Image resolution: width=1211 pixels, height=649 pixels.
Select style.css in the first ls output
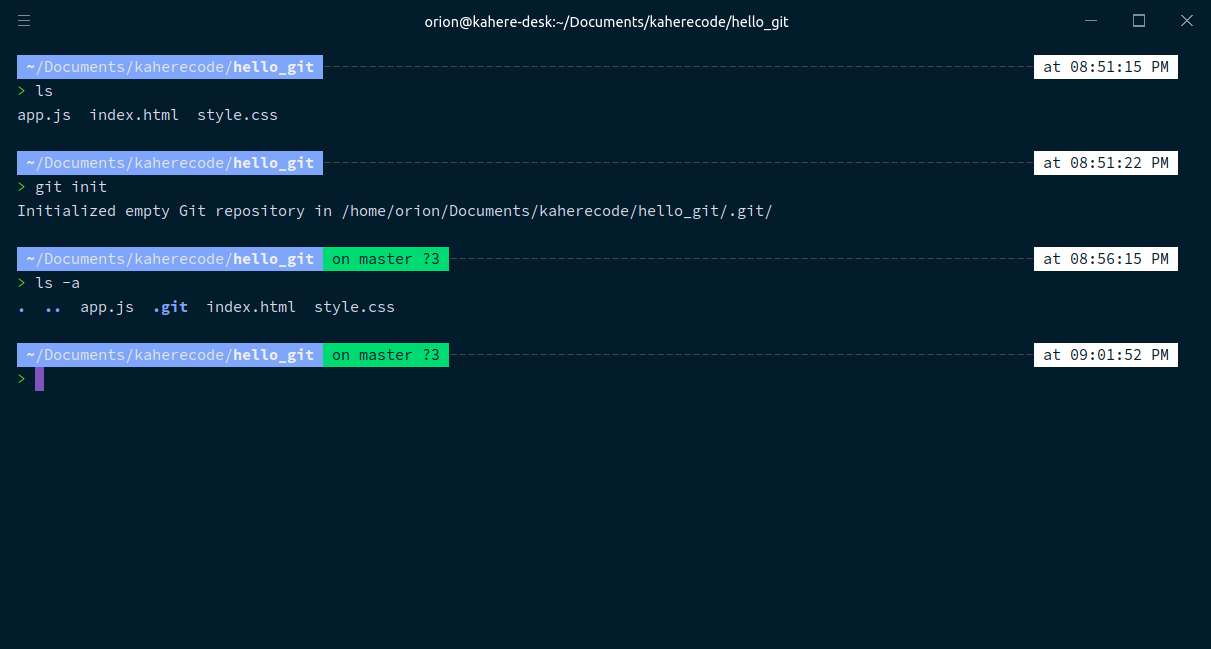[x=237, y=115]
